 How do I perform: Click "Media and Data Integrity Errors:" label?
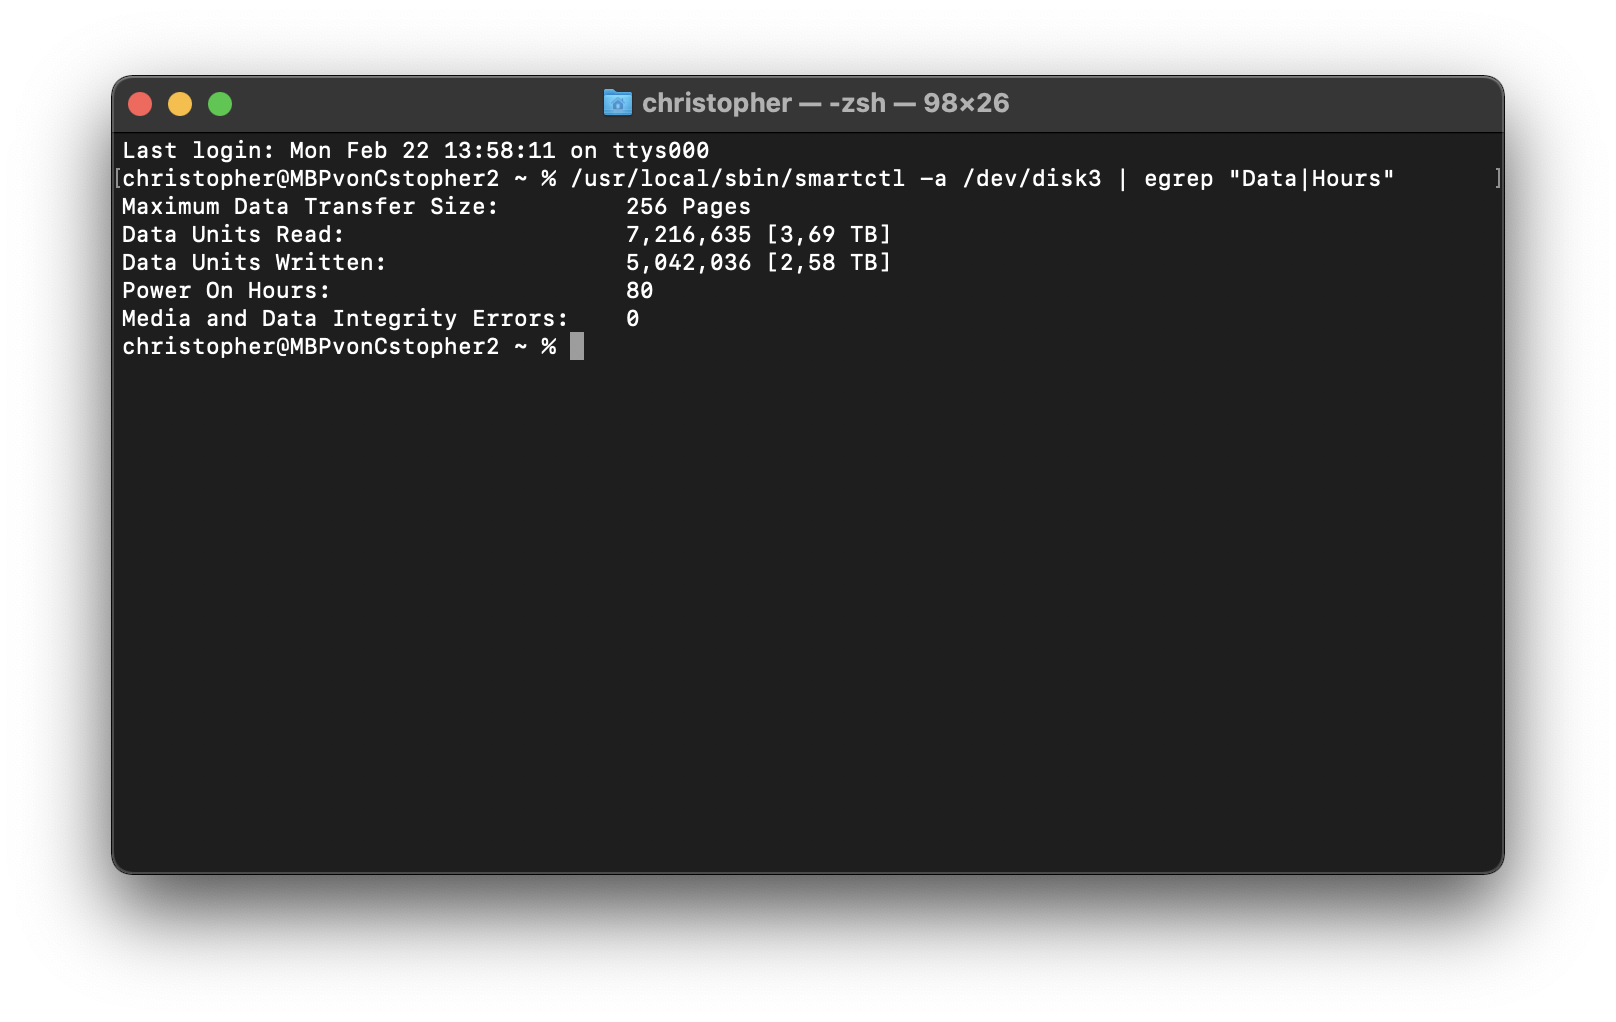click(x=345, y=319)
